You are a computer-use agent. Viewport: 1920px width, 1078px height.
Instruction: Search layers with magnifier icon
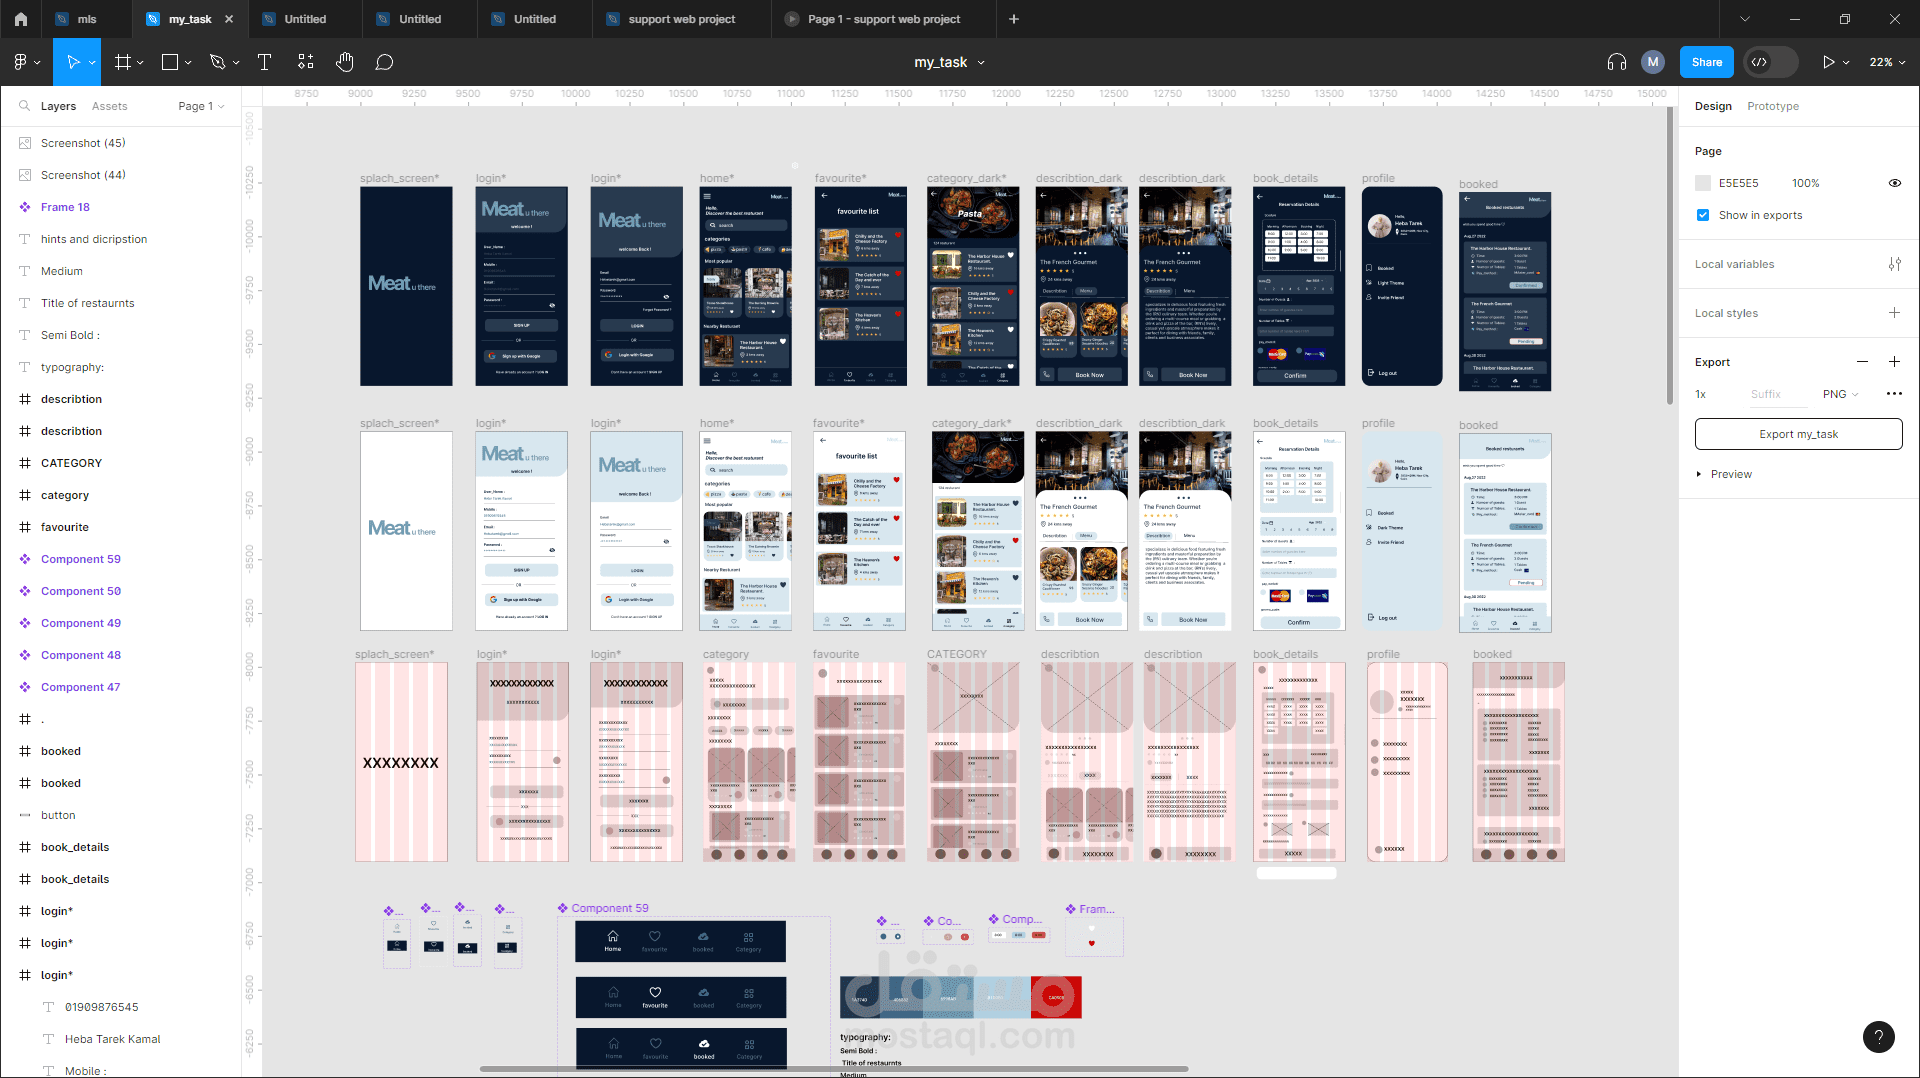point(24,106)
